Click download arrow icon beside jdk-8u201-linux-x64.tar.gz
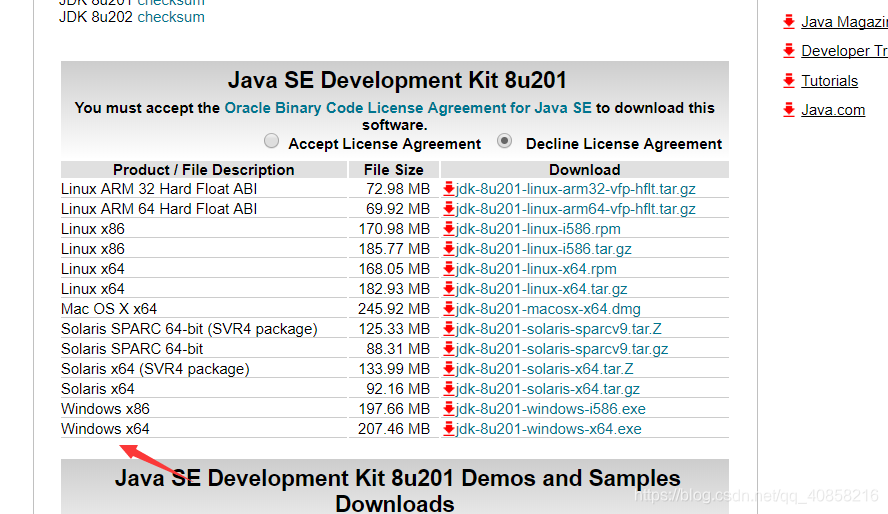This screenshot has width=888, height=514. (x=449, y=289)
